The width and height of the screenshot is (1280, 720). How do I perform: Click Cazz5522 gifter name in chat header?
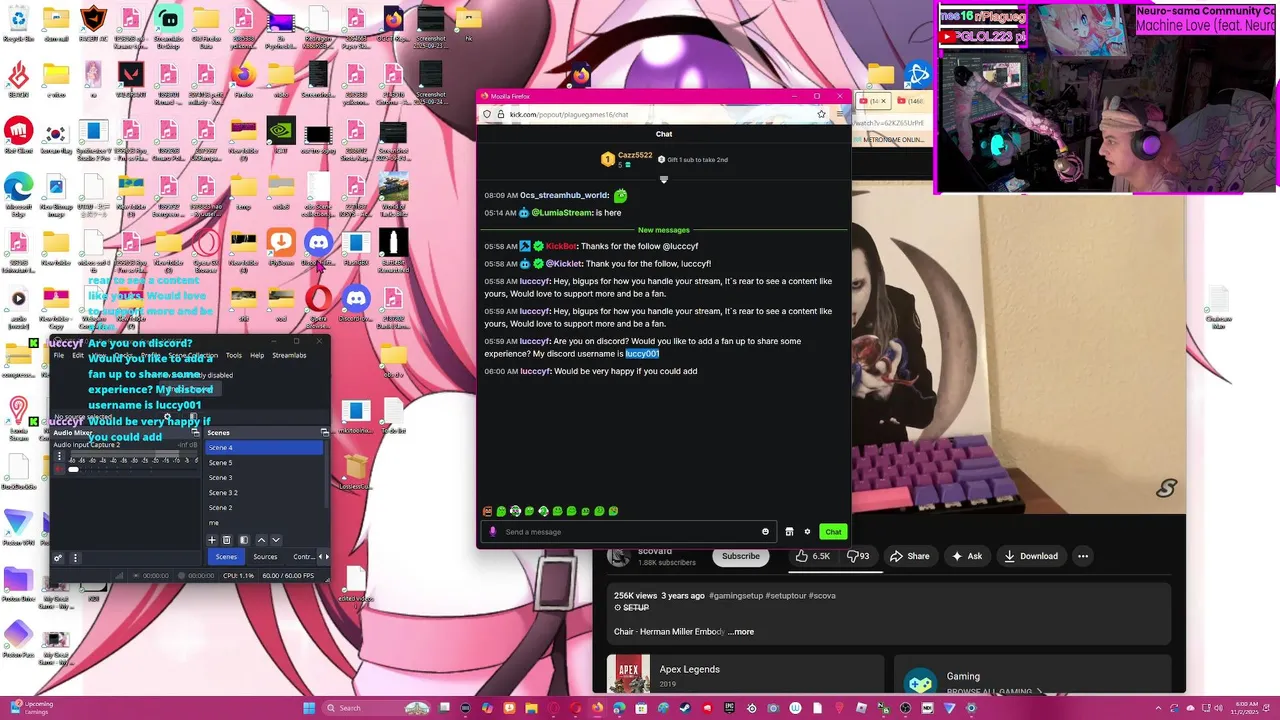tap(635, 155)
